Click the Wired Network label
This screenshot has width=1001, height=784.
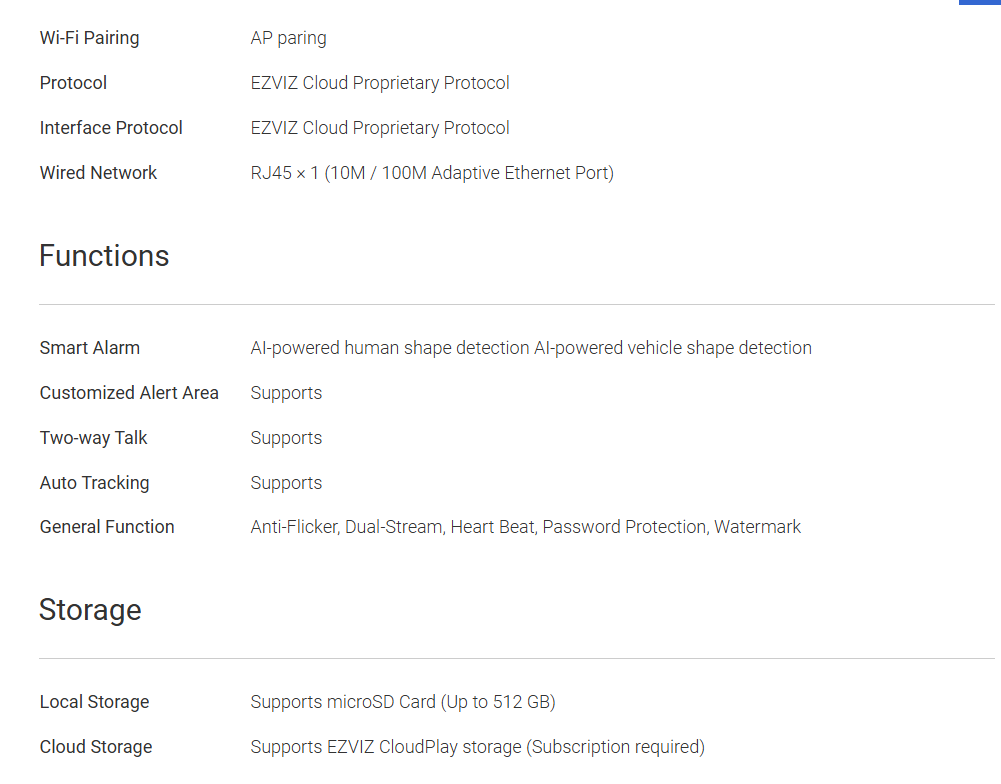[98, 173]
